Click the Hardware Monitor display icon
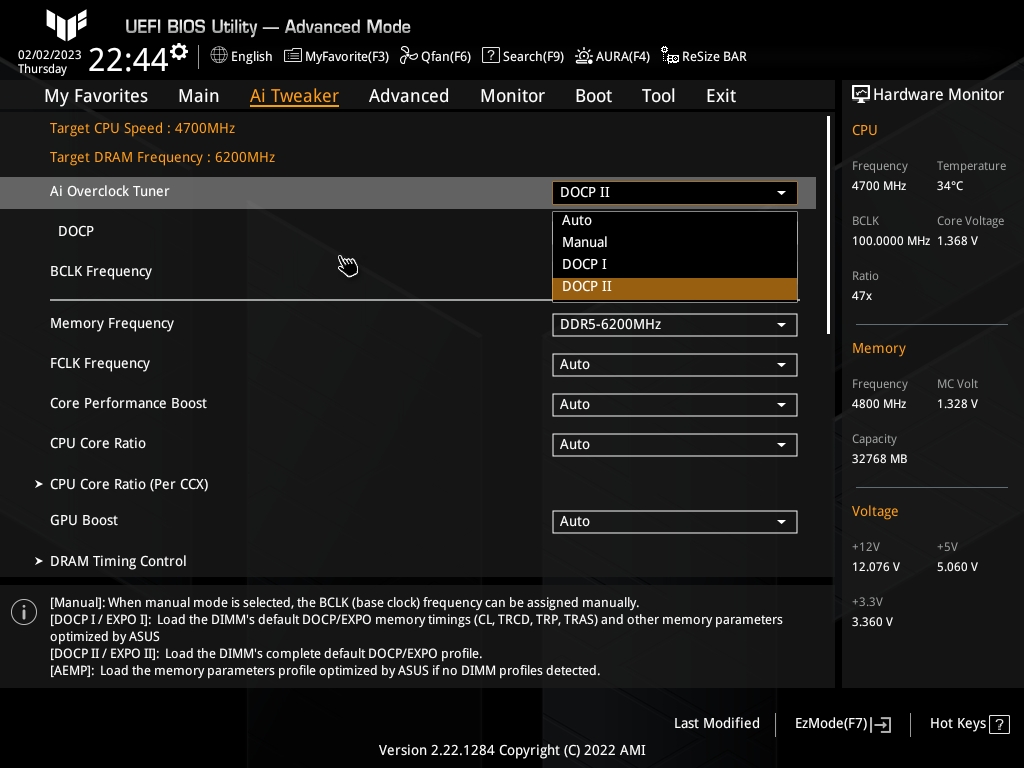This screenshot has height=768, width=1024. pyautogui.click(x=861, y=94)
